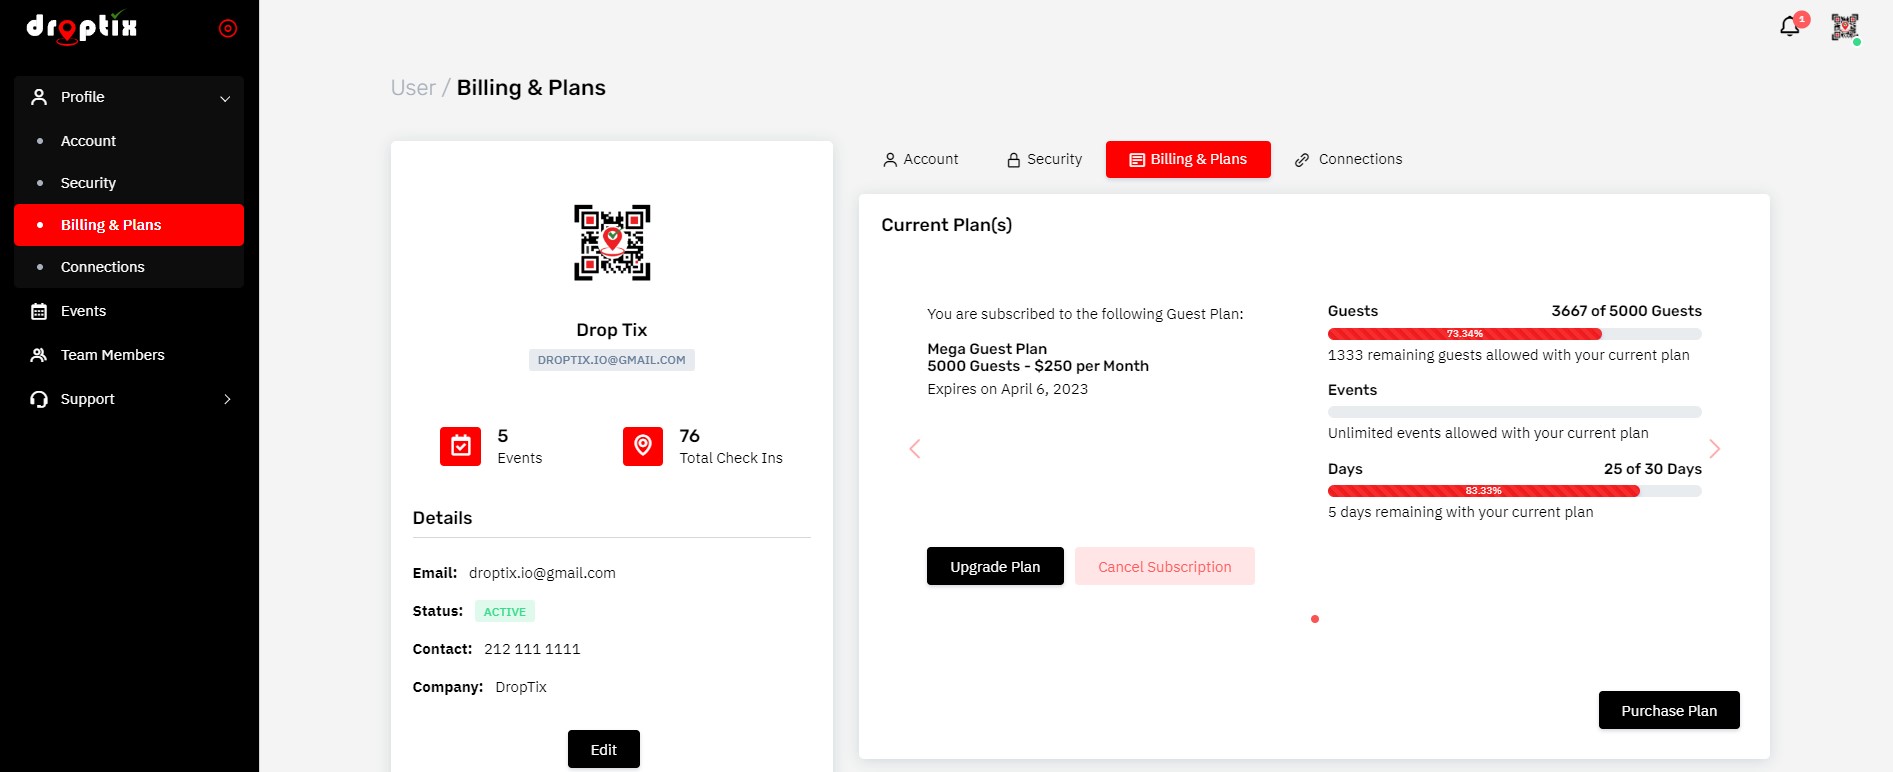Click the Drop Tix QR code image
This screenshot has width=1893, height=772.
pyautogui.click(x=611, y=243)
